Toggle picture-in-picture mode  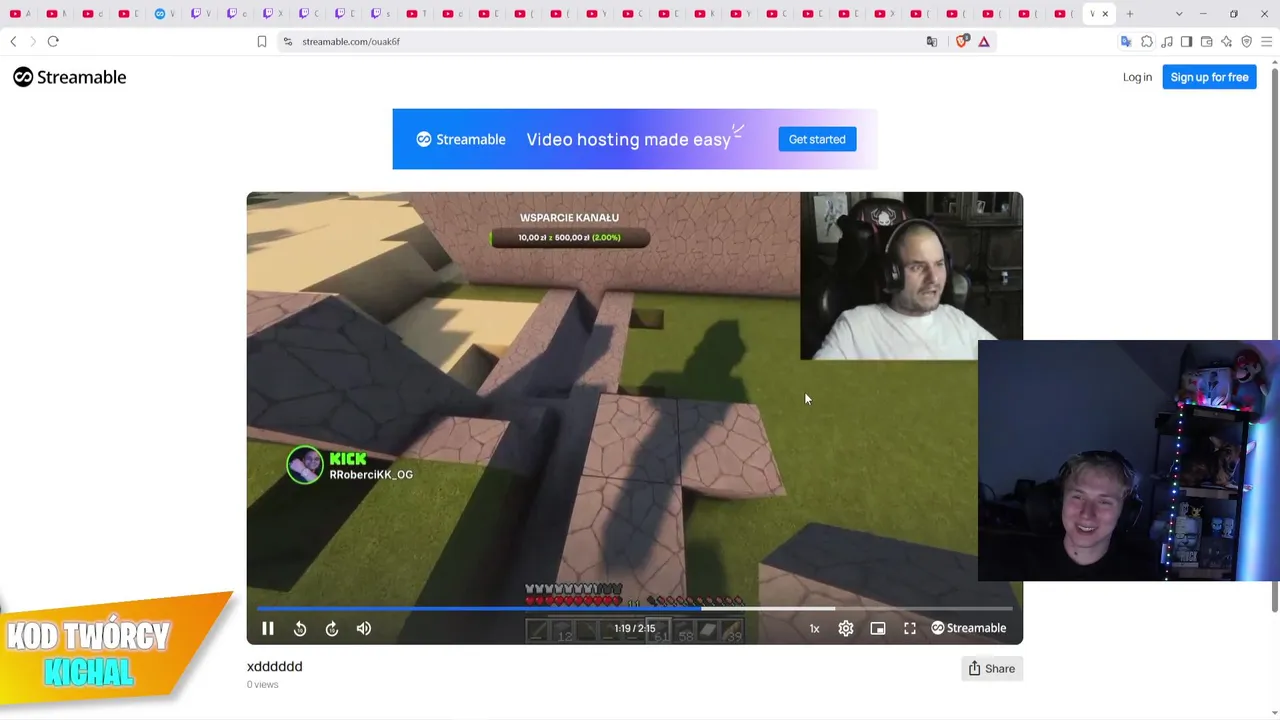[x=878, y=628]
